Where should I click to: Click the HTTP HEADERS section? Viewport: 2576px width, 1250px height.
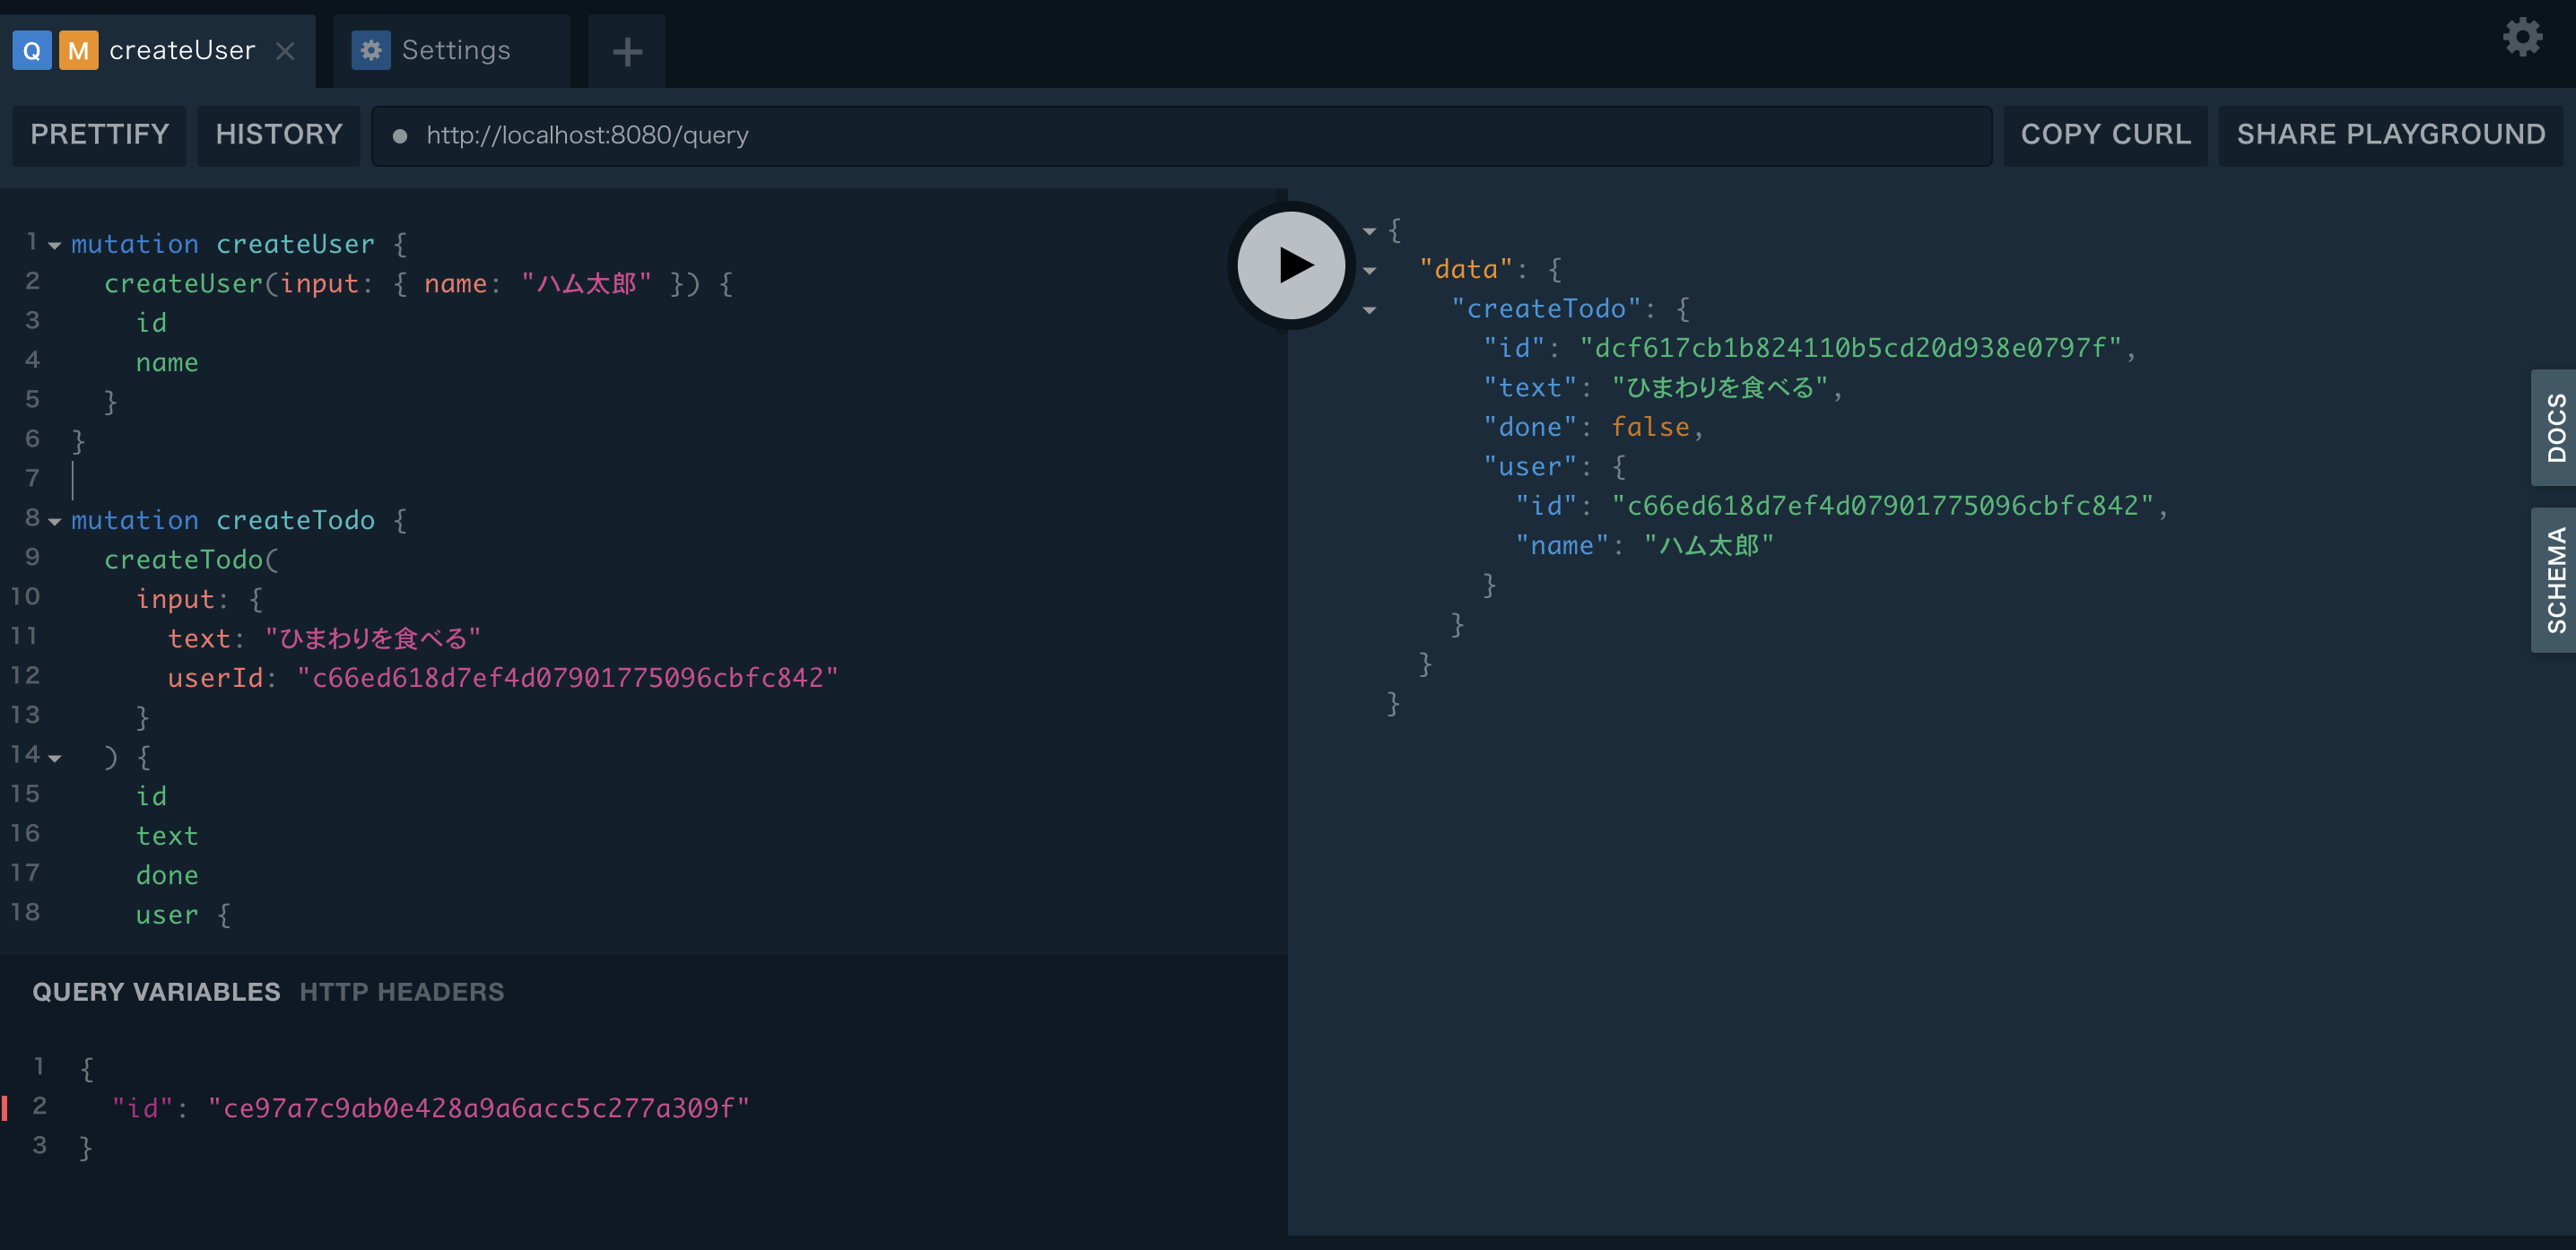point(403,991)
